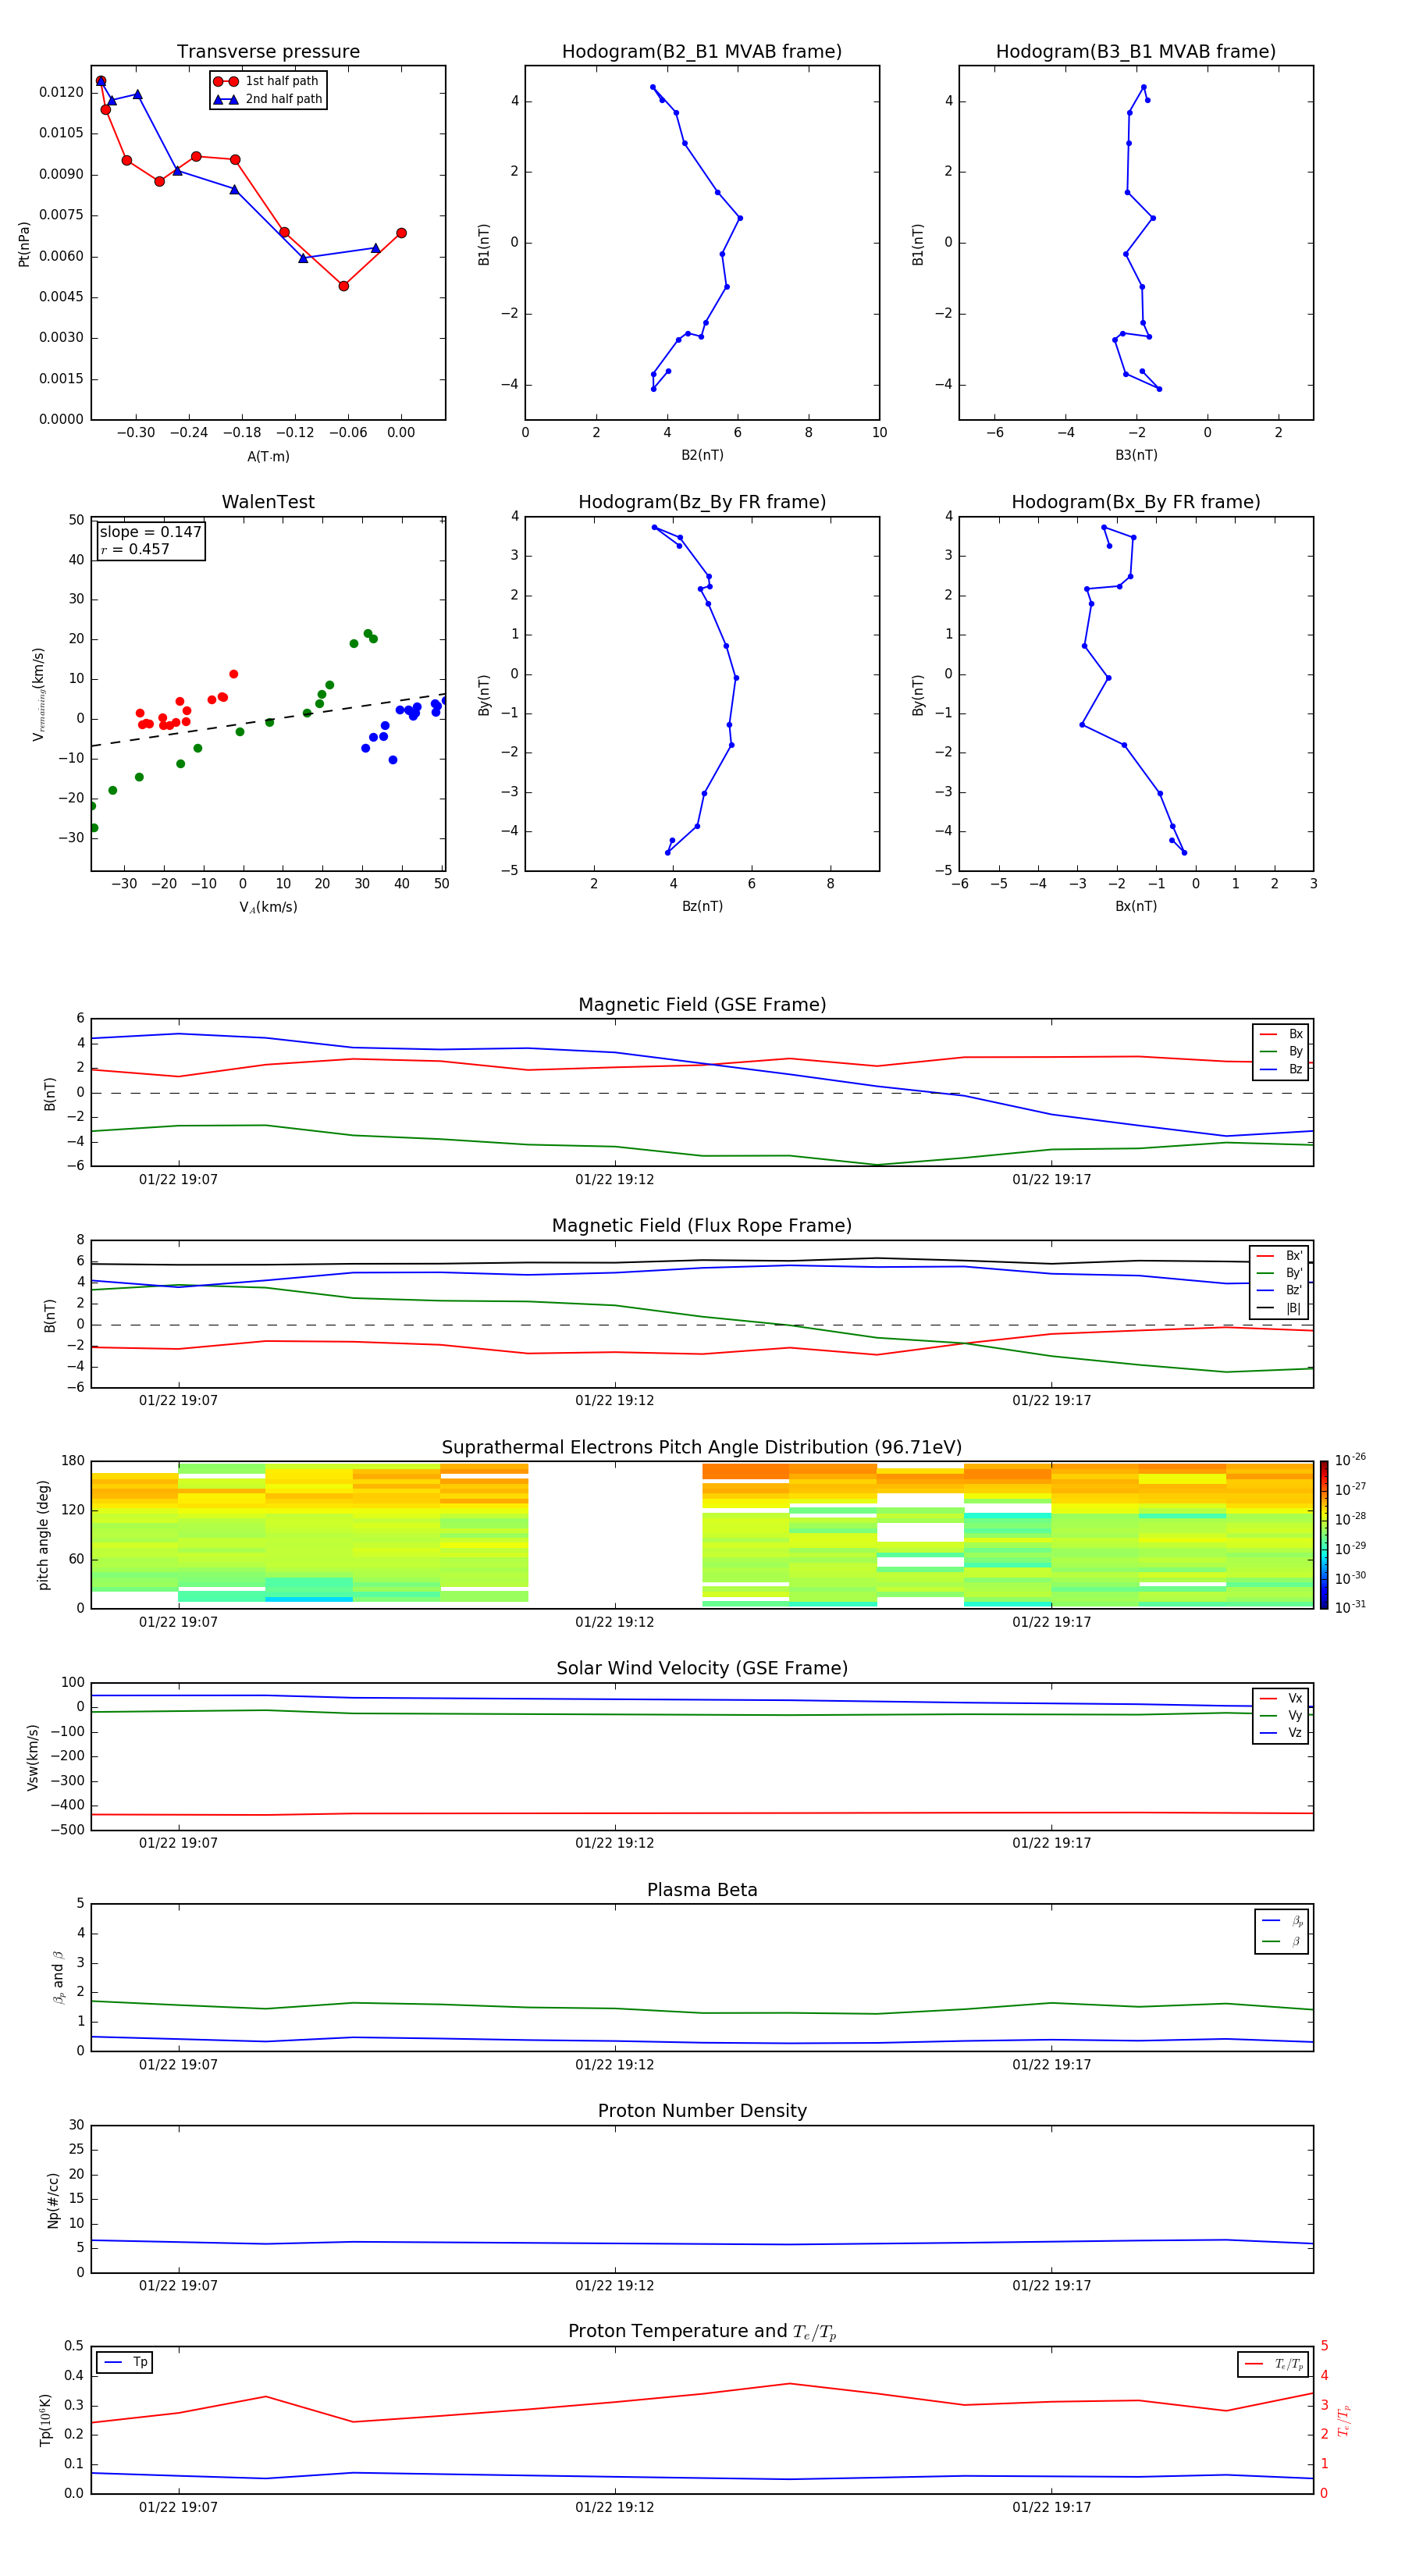Click the 'Vsw(km/s)' axis label
The image size is (1405, 2576).
click(33, 1757)
